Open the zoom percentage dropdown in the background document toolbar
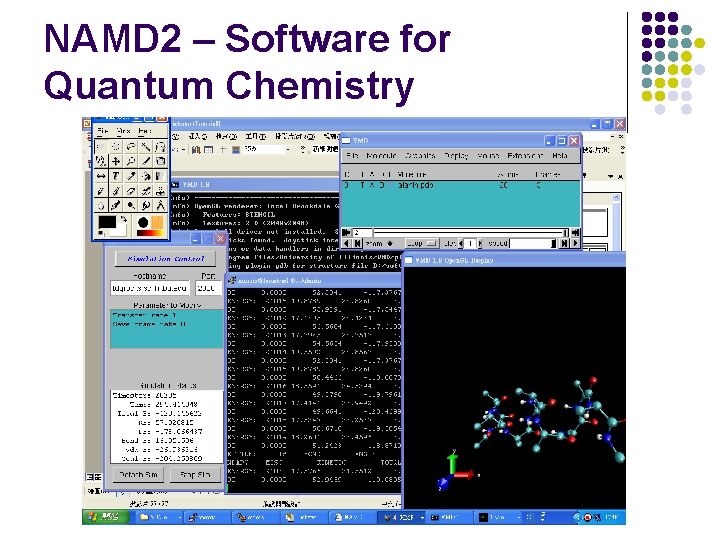Screen dimensions: 720x540 click(x=287, y=149)
